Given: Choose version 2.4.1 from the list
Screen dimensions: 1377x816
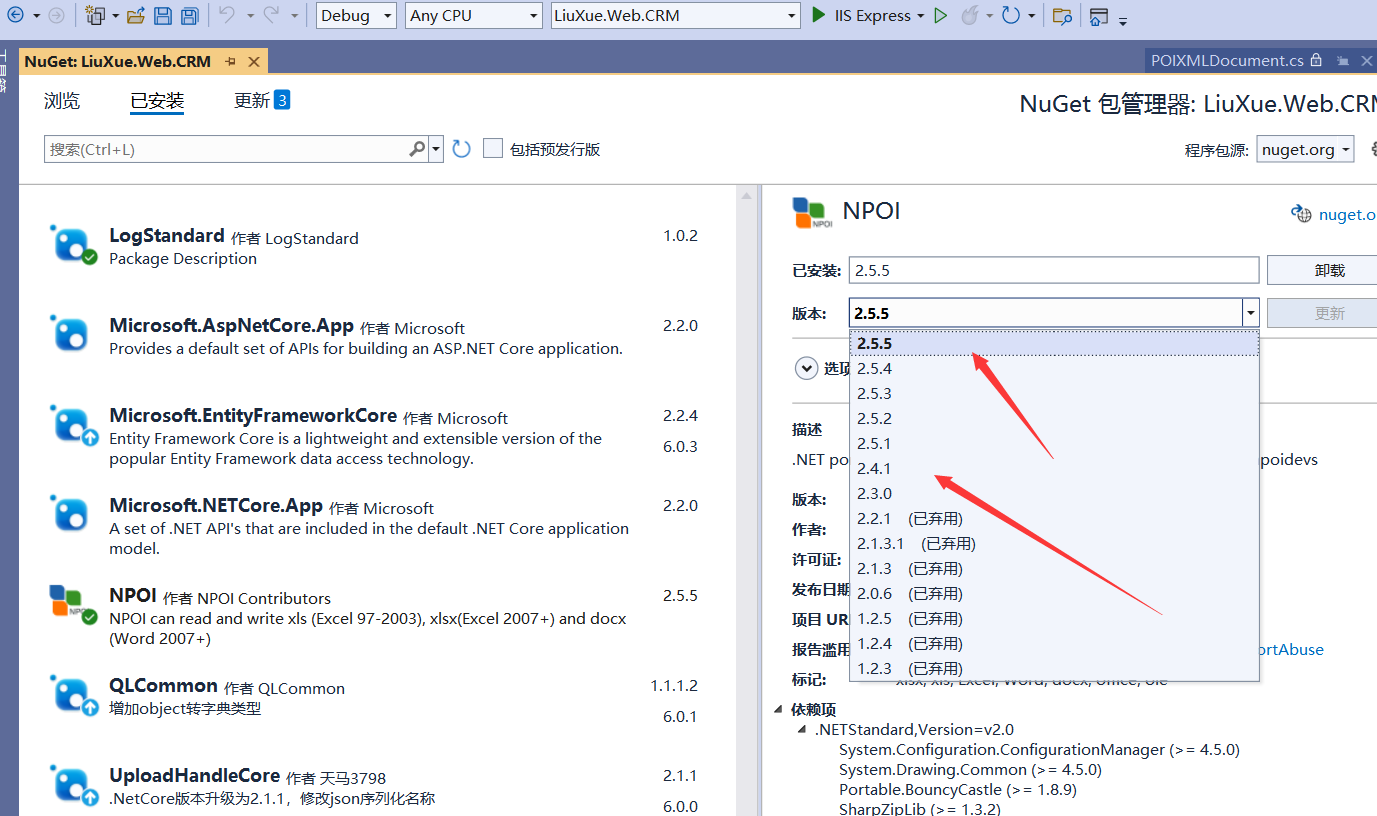Looking at the screenshot, I should click(x=1054, y=468).
